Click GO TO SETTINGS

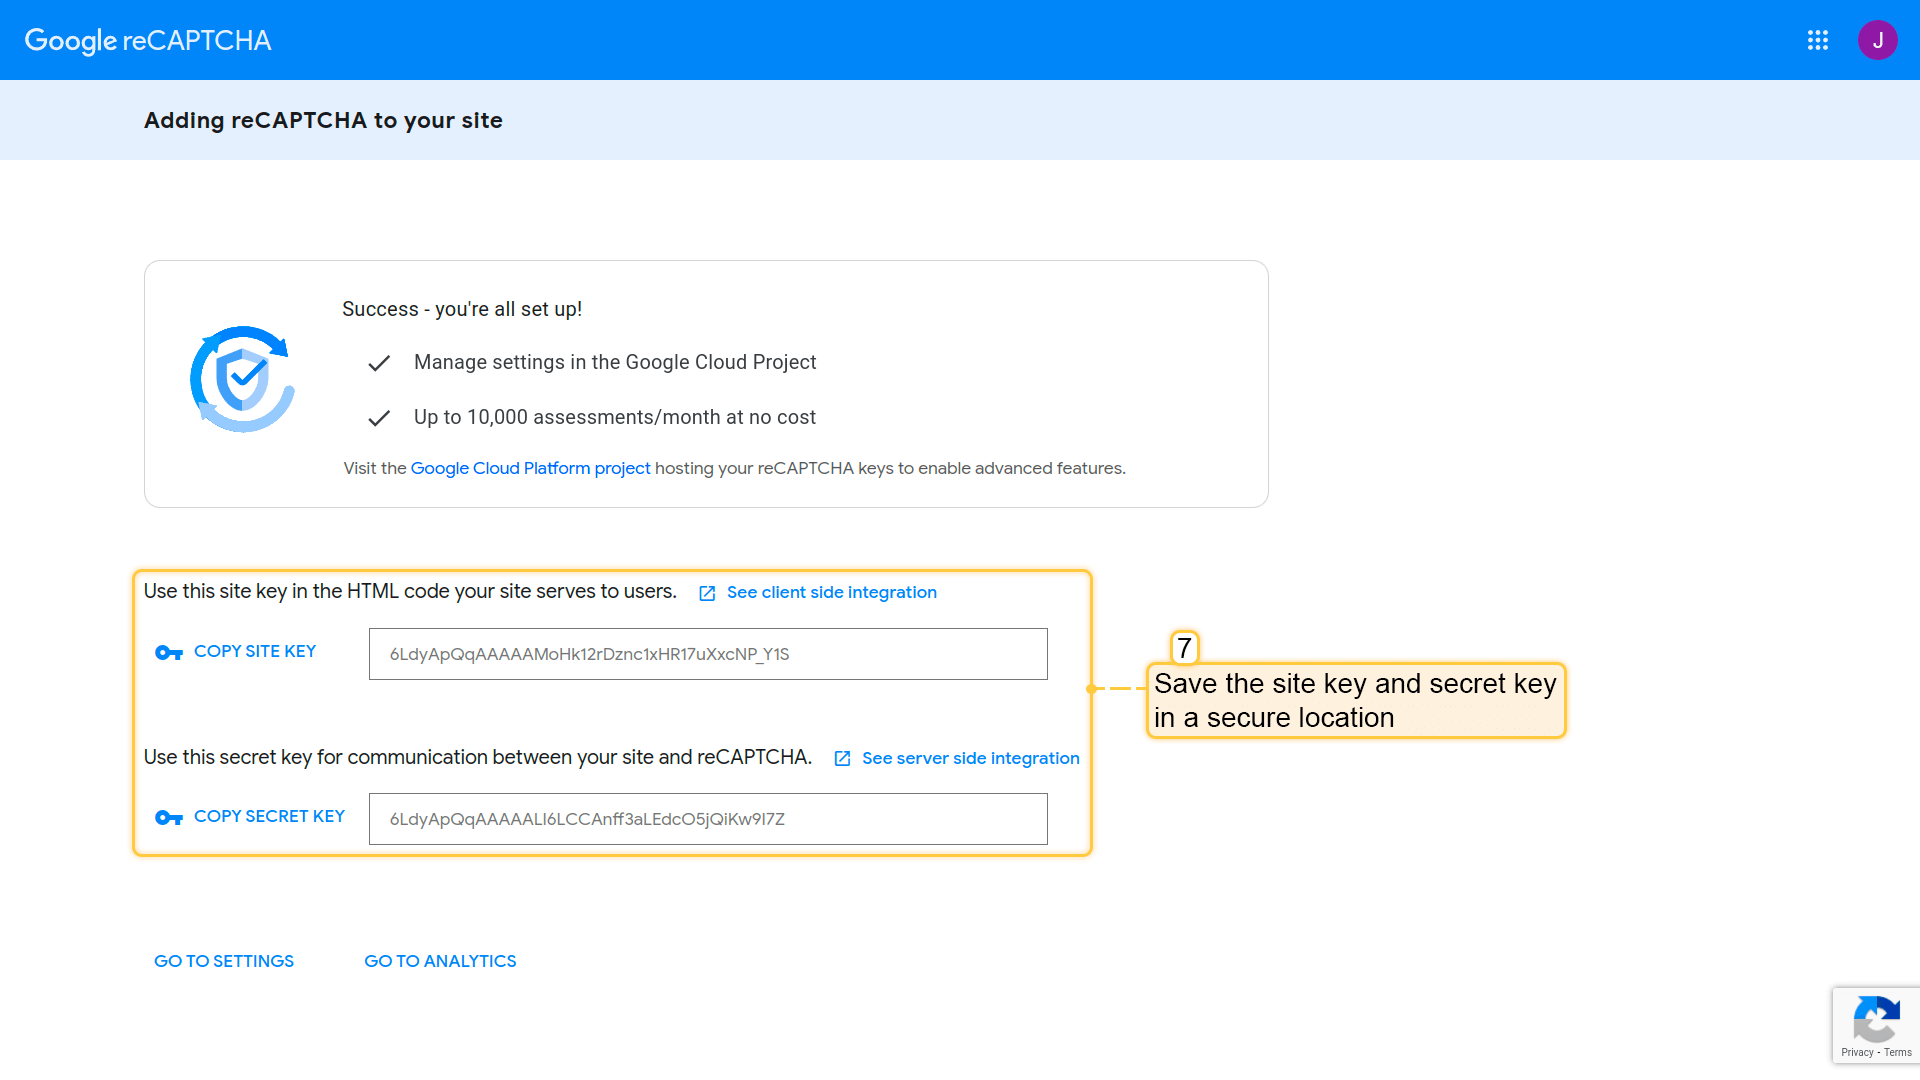pyautogui.click(x=224, y=961)
